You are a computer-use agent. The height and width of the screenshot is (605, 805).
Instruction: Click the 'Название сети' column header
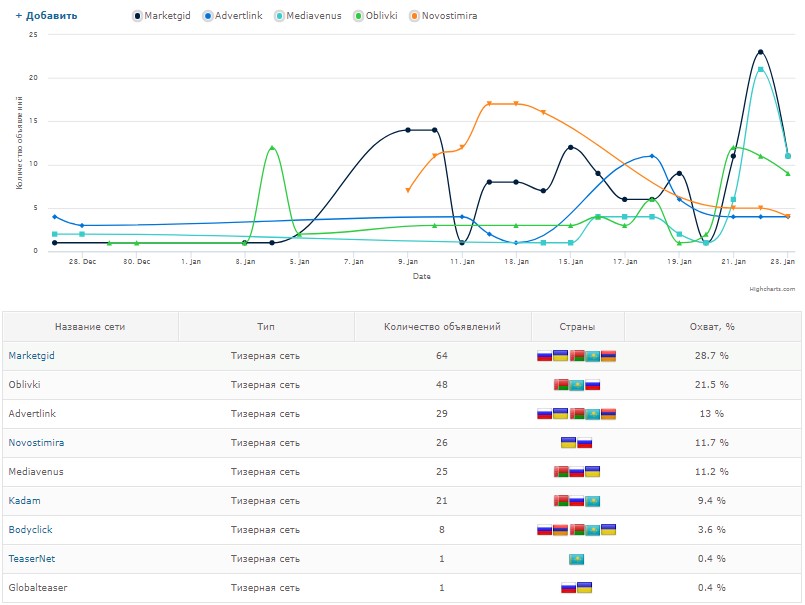pyautogui.click(x=90, y=327)
